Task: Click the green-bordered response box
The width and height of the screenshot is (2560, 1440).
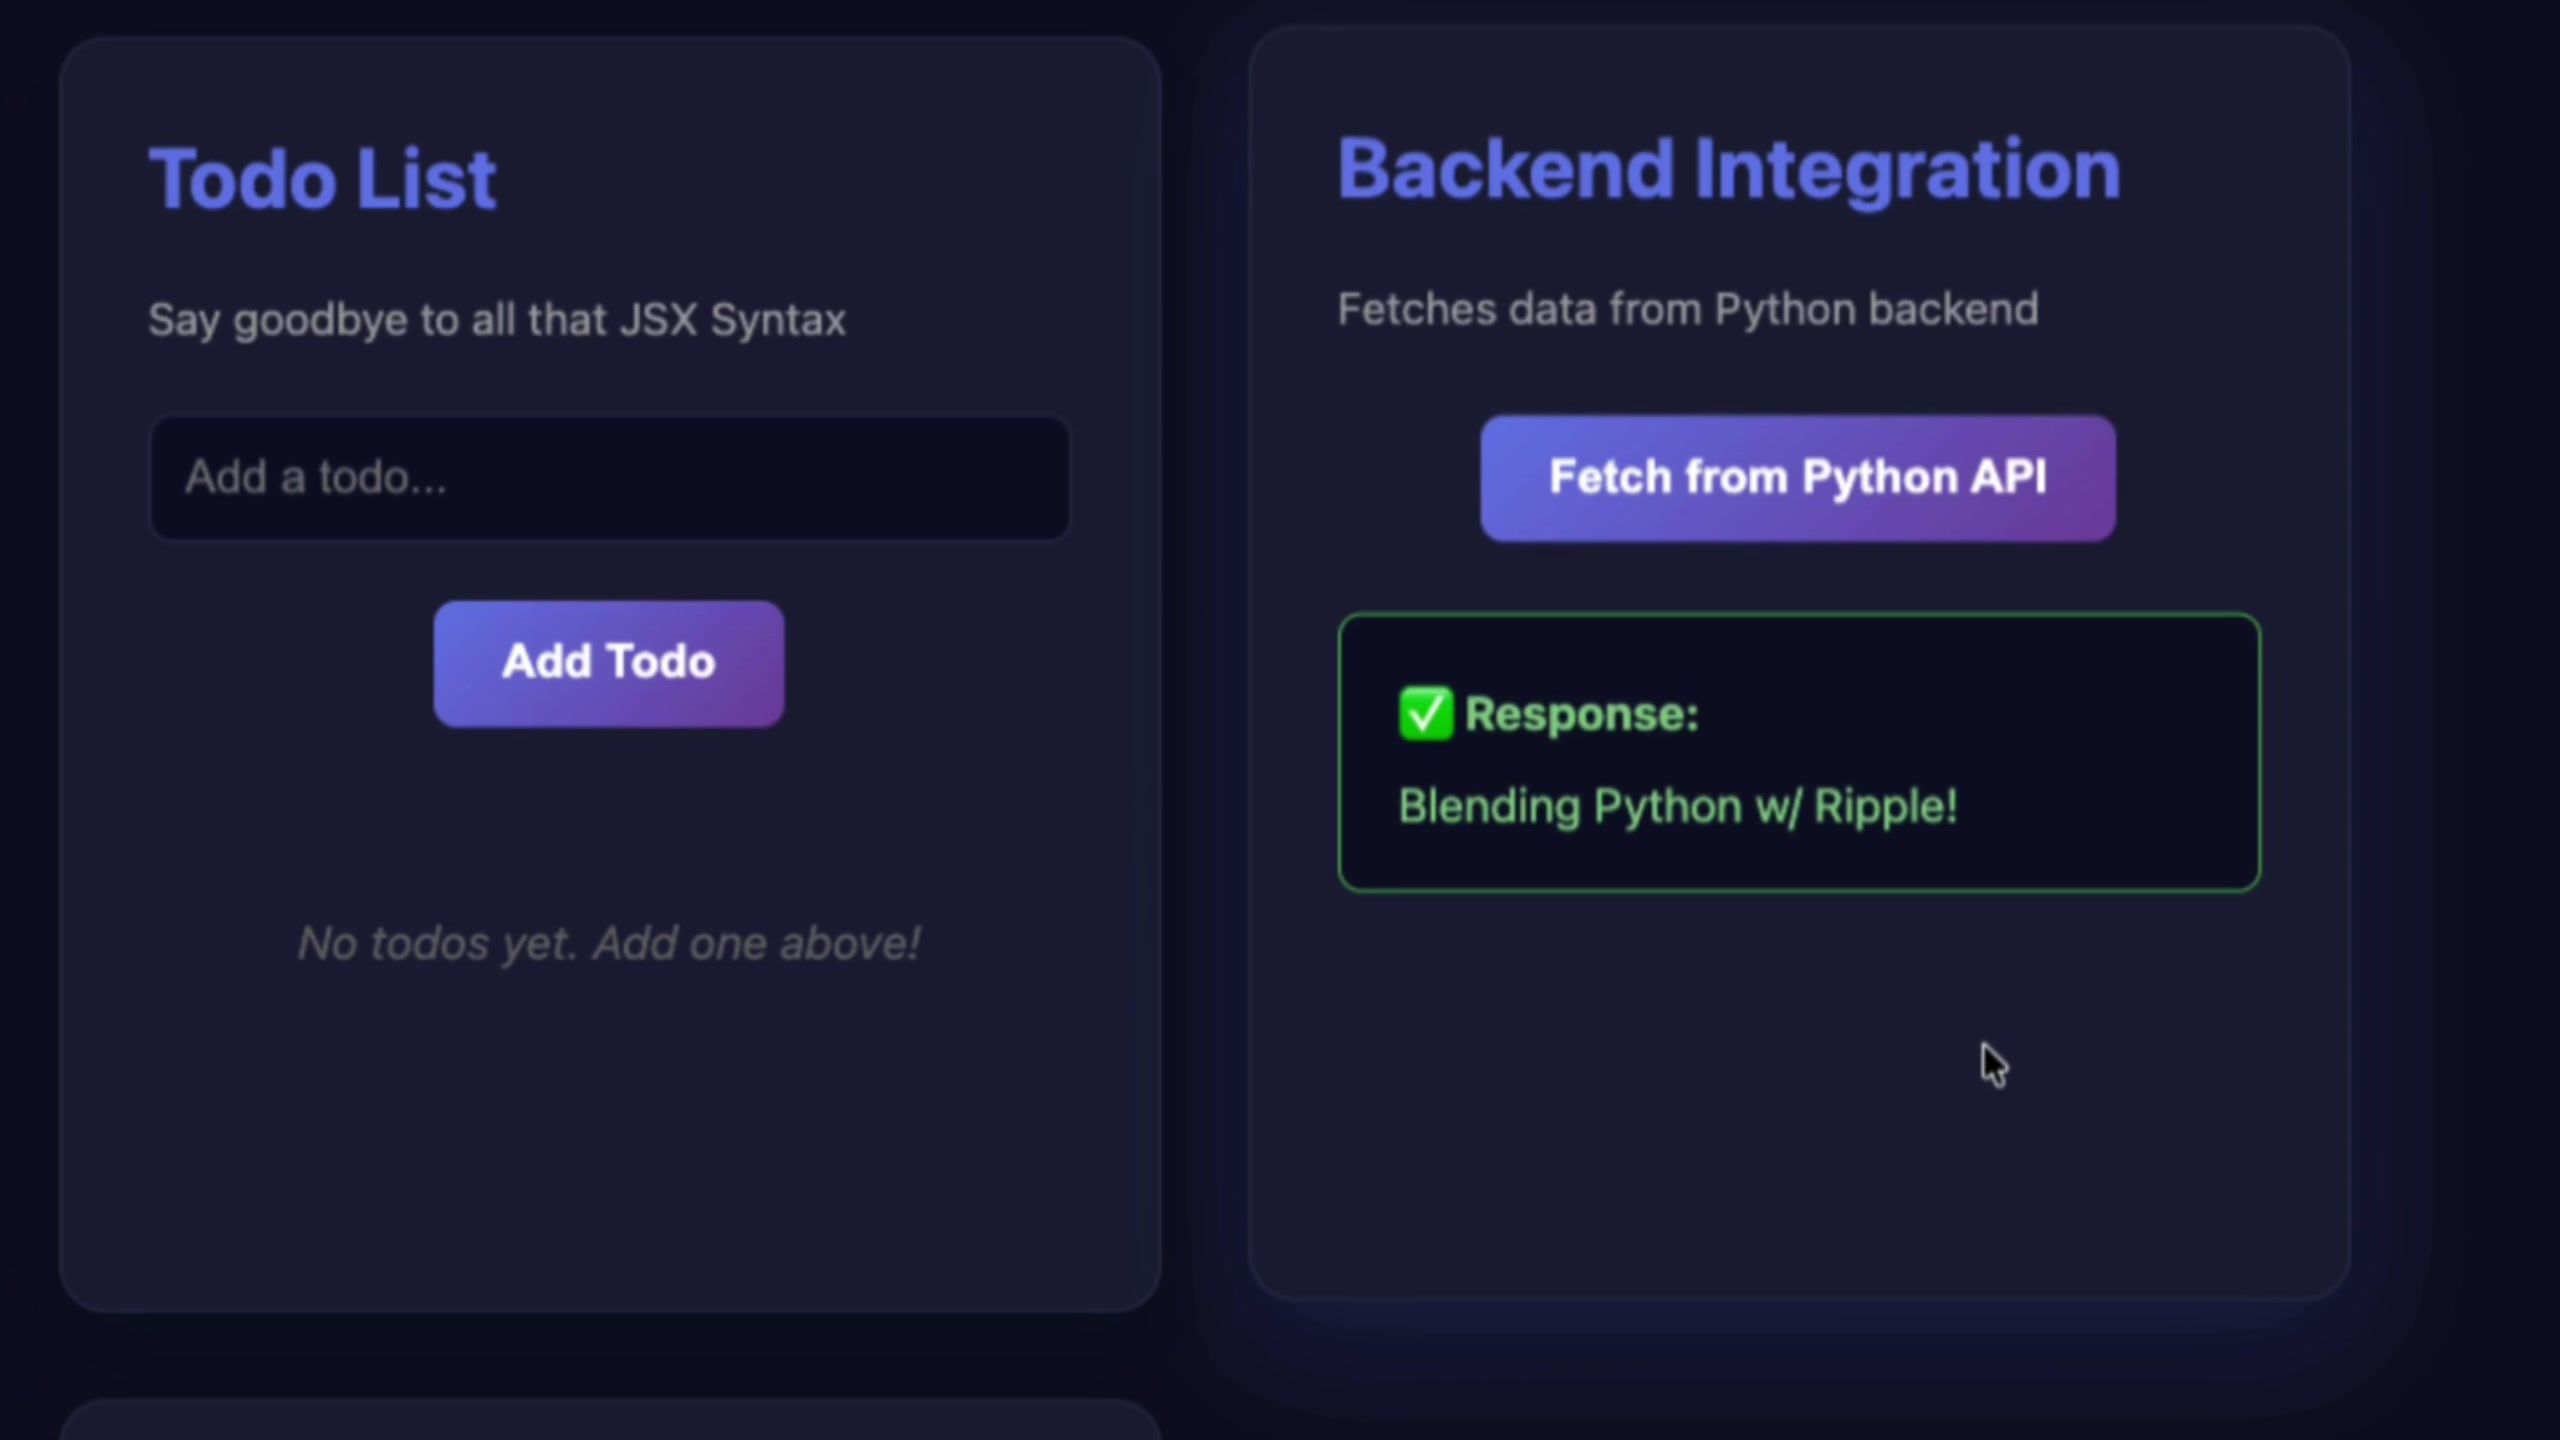Action: point(1798,750)
